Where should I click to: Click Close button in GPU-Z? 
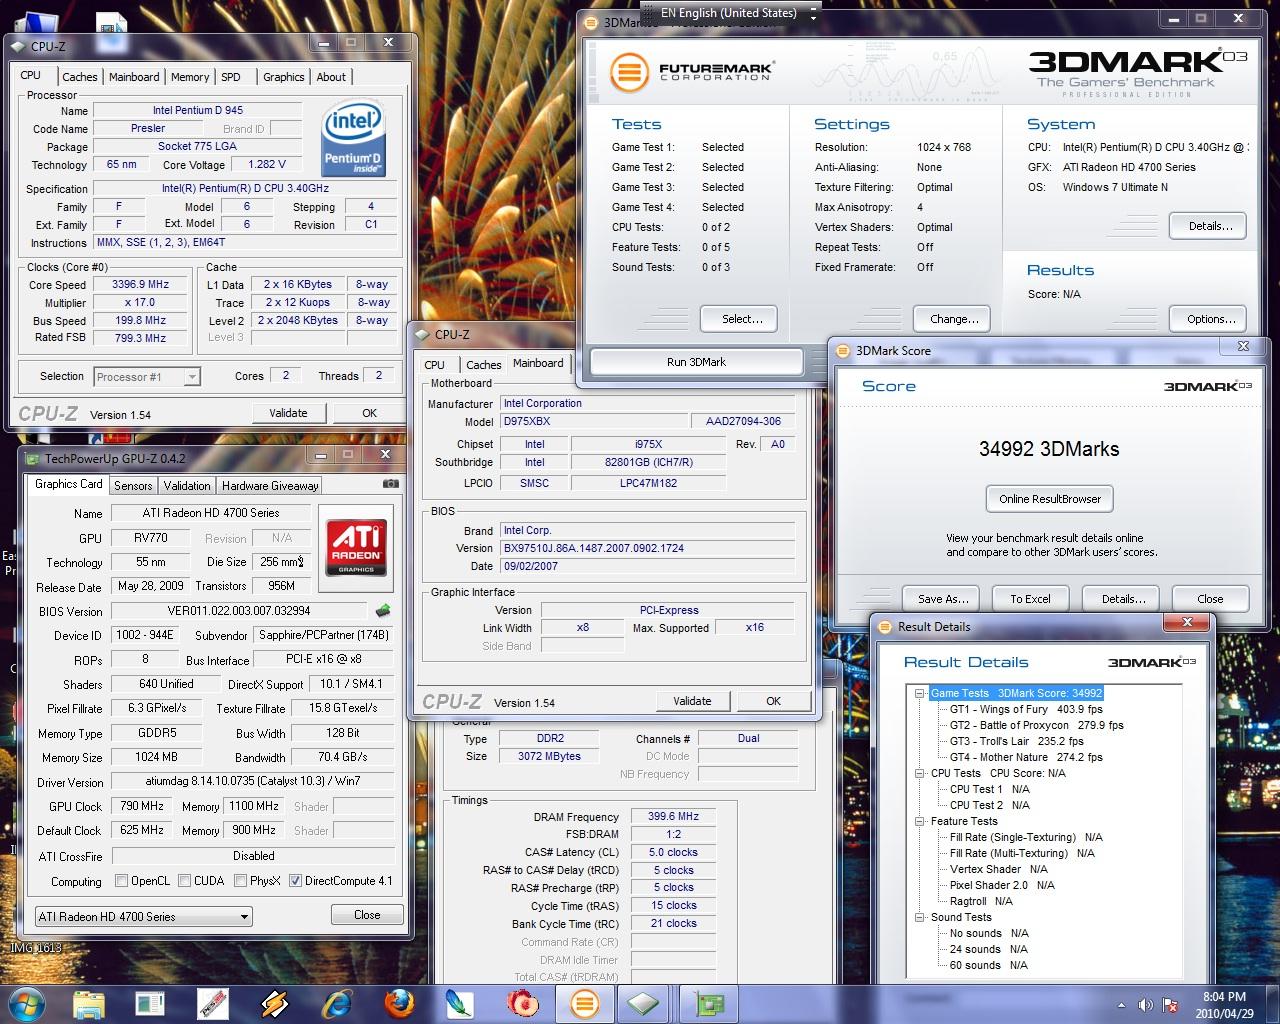tap(367, 915)
